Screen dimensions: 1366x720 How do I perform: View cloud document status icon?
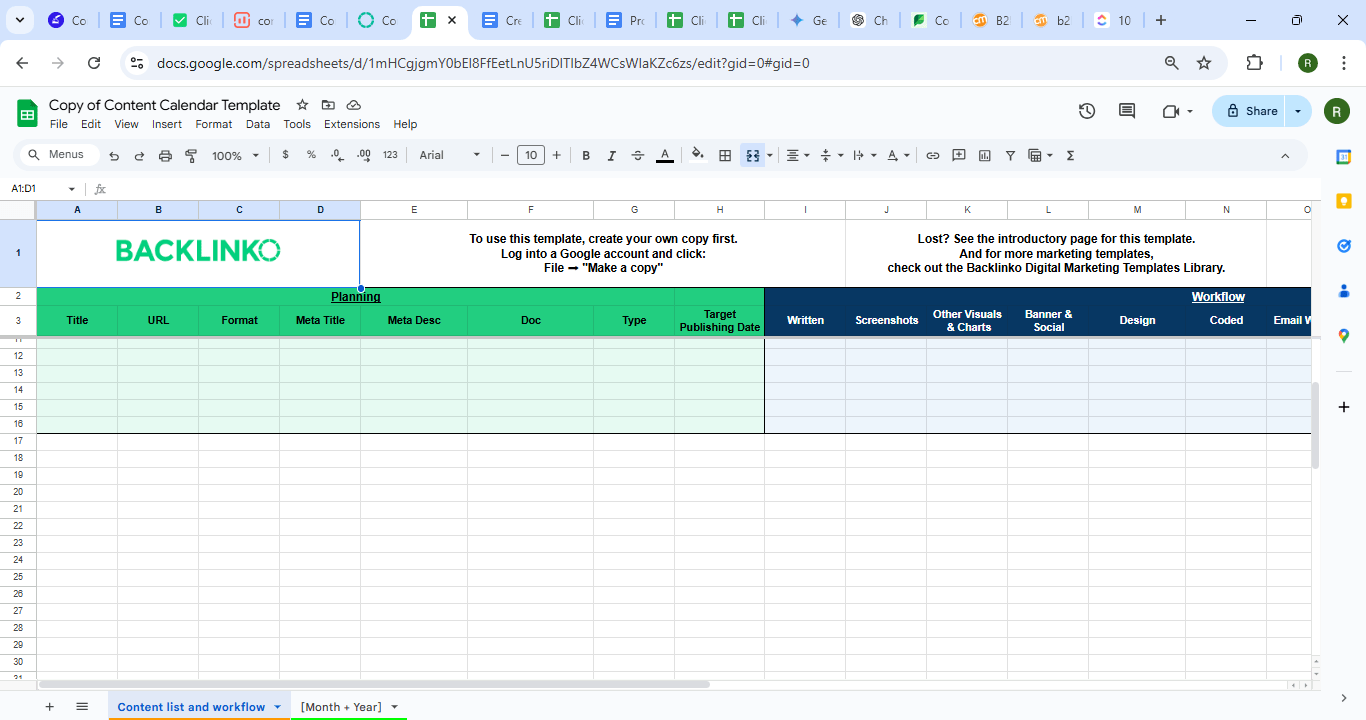click(x=354, y=105)
